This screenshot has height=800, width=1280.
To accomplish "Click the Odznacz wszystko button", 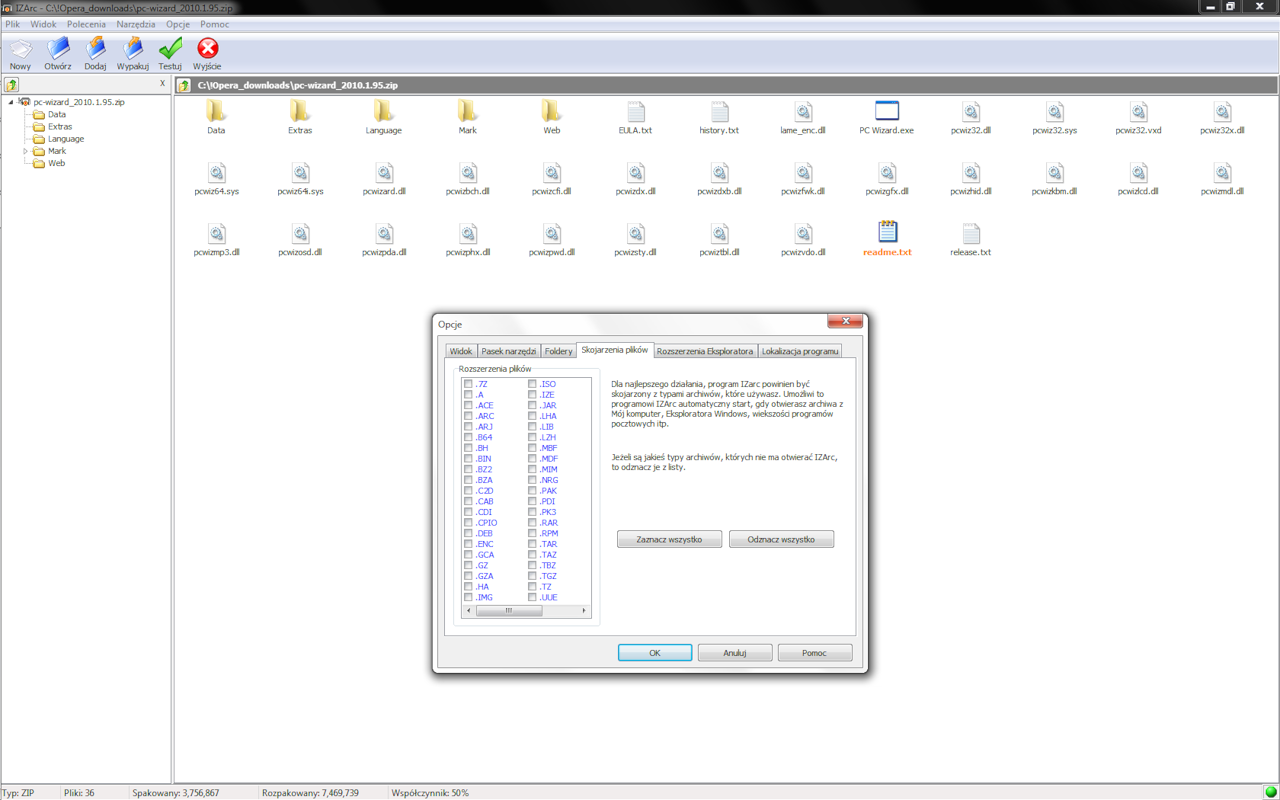I will tap(781, 539).
